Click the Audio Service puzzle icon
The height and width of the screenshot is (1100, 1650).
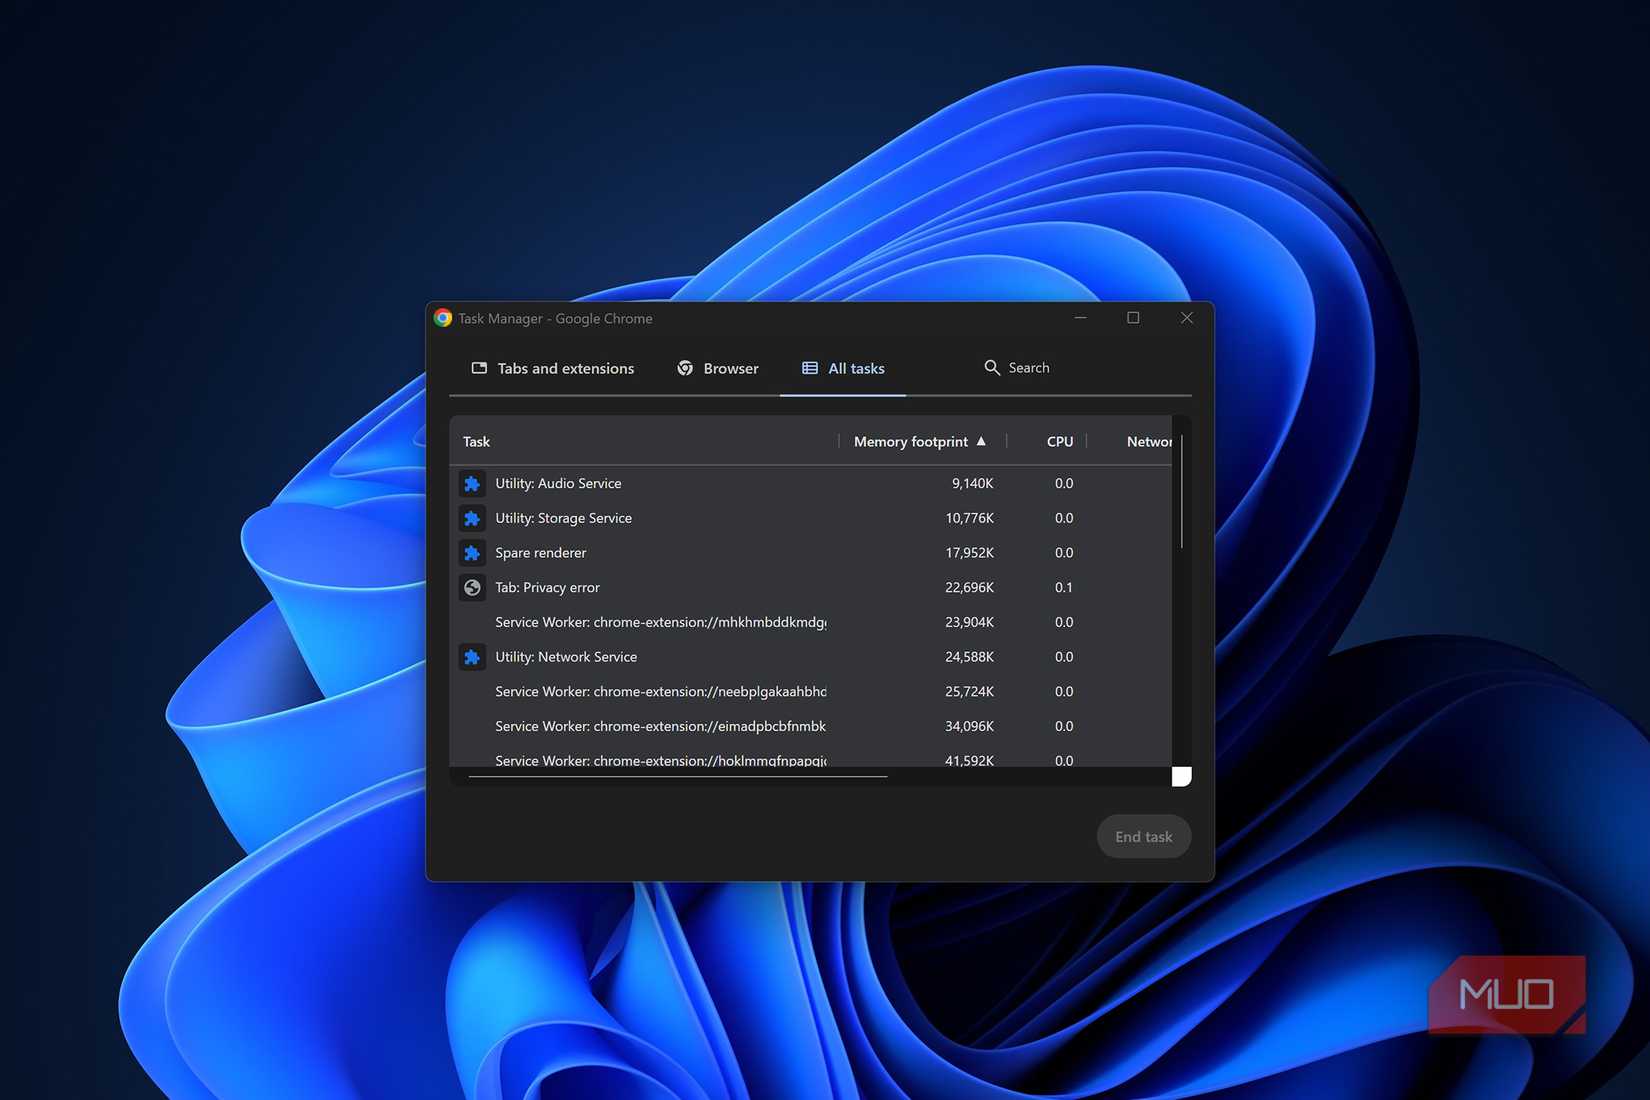472,484
